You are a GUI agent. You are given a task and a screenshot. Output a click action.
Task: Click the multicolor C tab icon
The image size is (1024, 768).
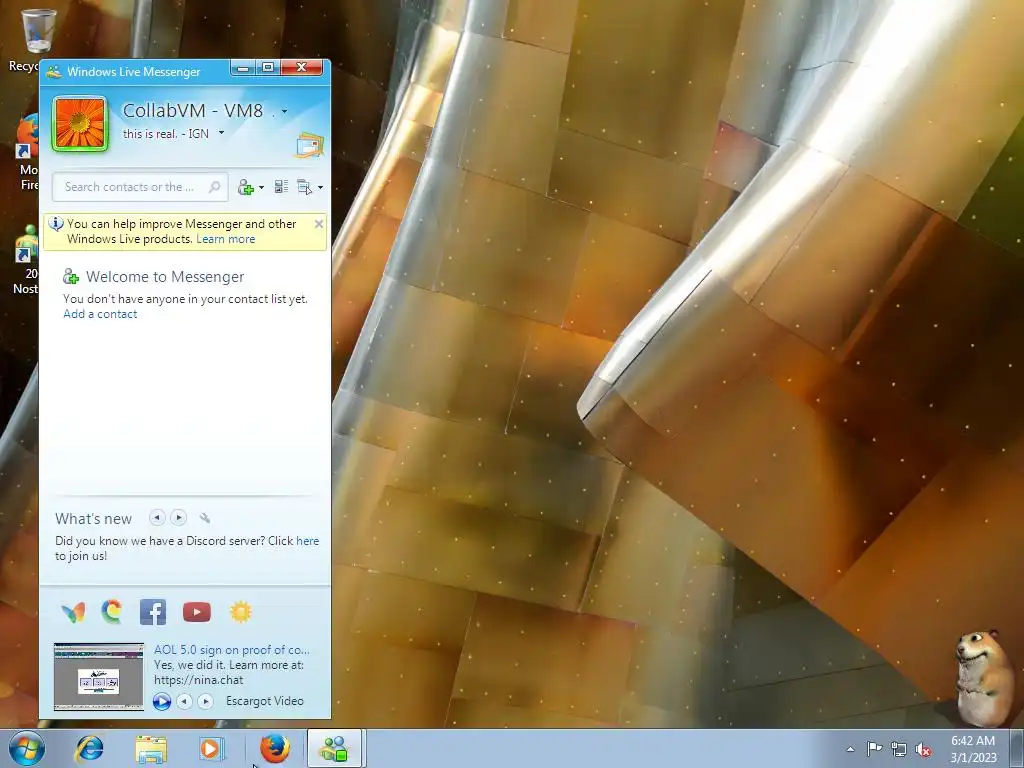pyautogui.click(x=112, y=612)
